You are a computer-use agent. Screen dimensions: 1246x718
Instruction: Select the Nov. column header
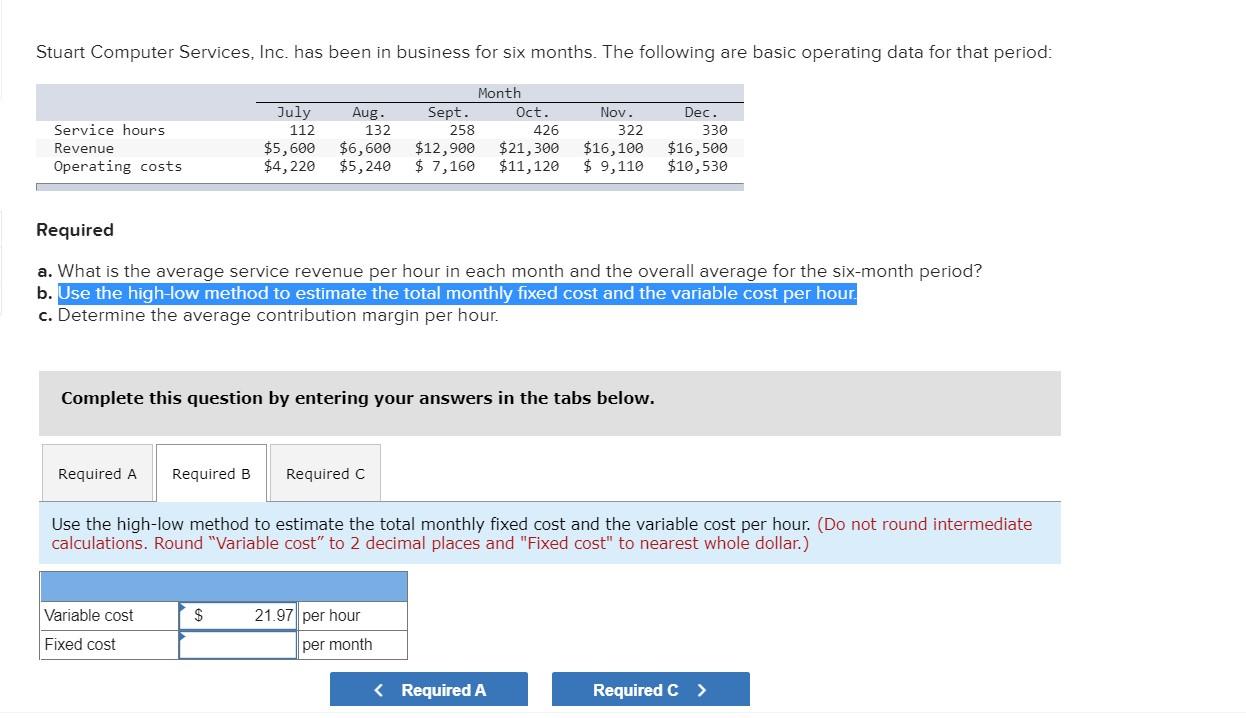(616, 112)
